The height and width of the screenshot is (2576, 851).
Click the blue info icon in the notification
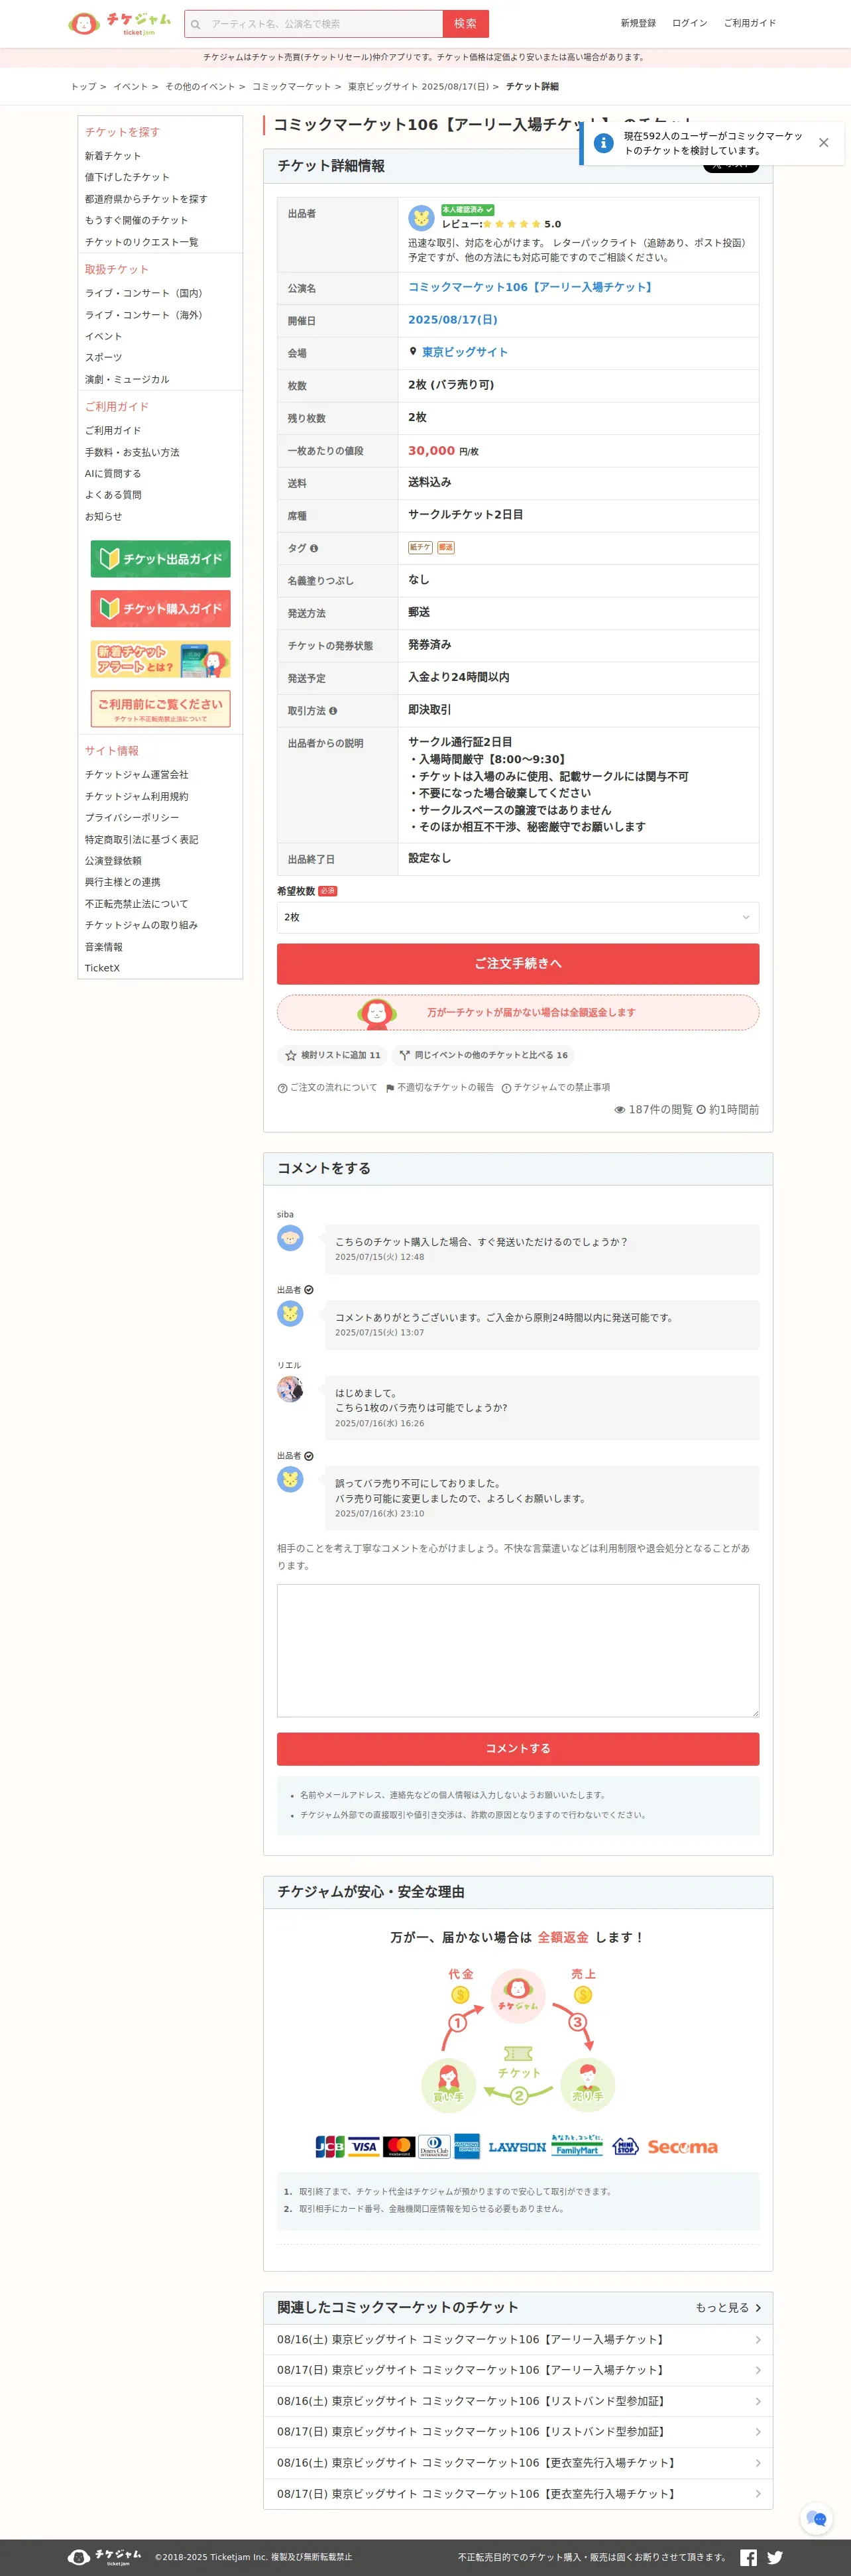pos(603,143)
